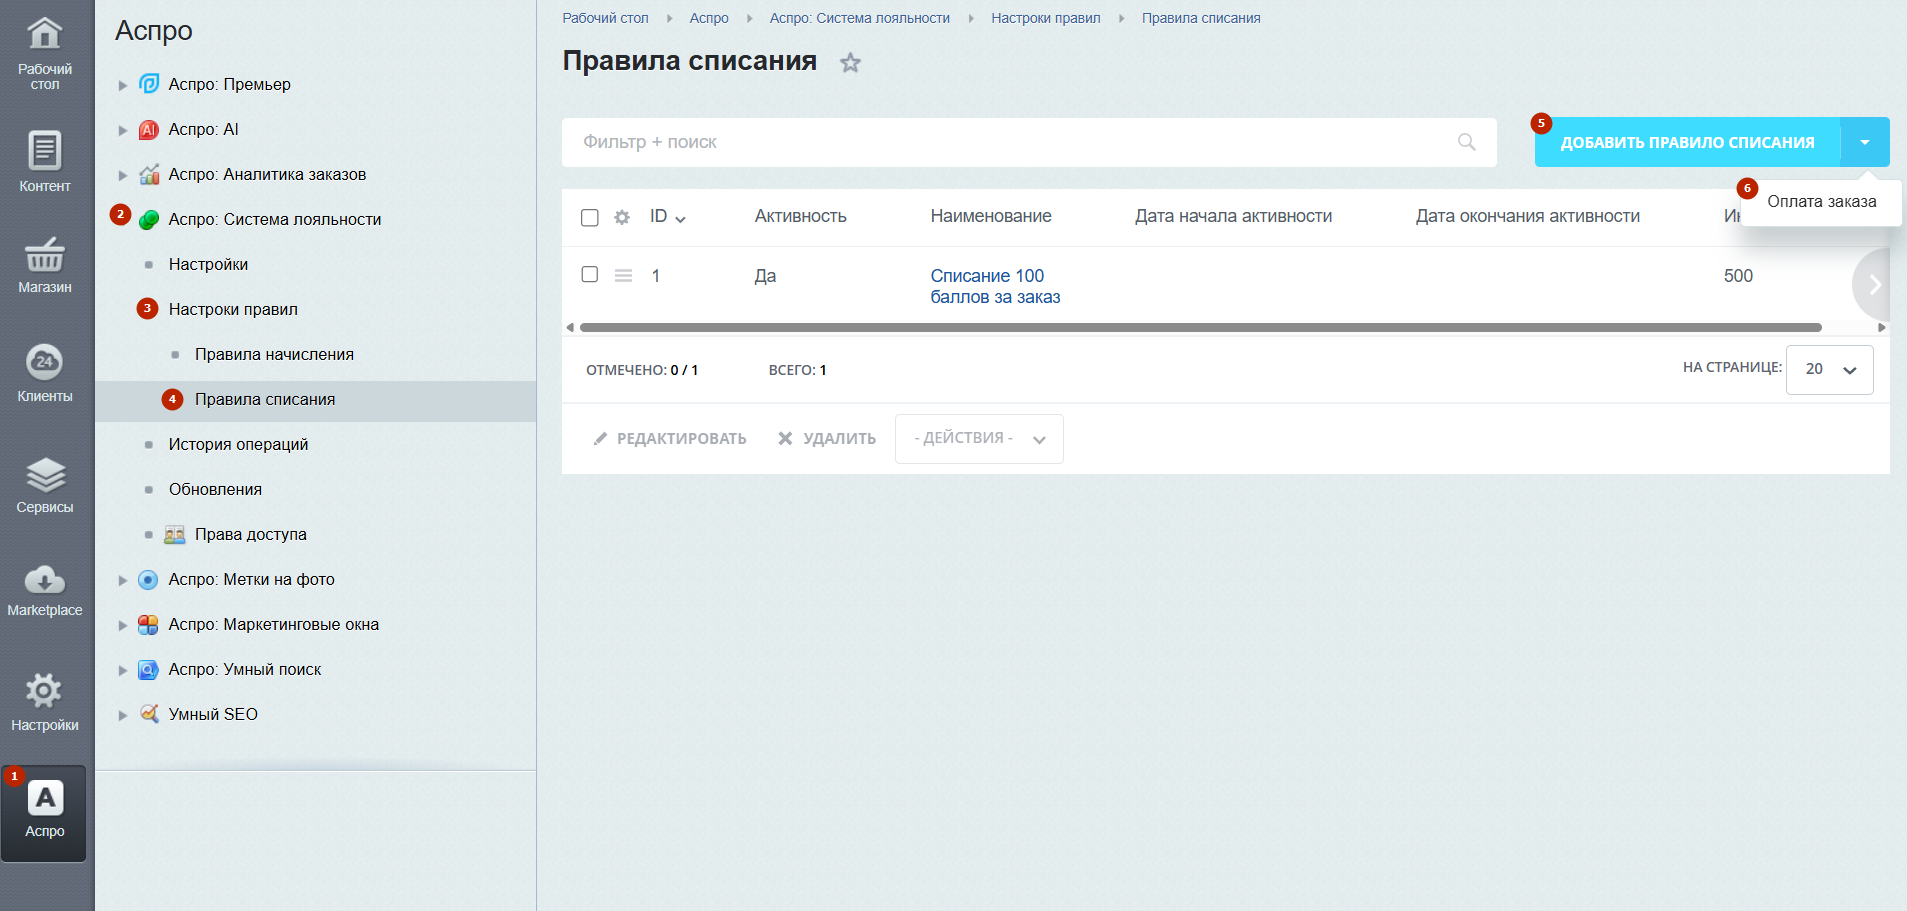The width and height of the screenshot is (1907, 911).
Task: Select Оплата заказа from dropdown menu
Action: [x=1821, y=202]
